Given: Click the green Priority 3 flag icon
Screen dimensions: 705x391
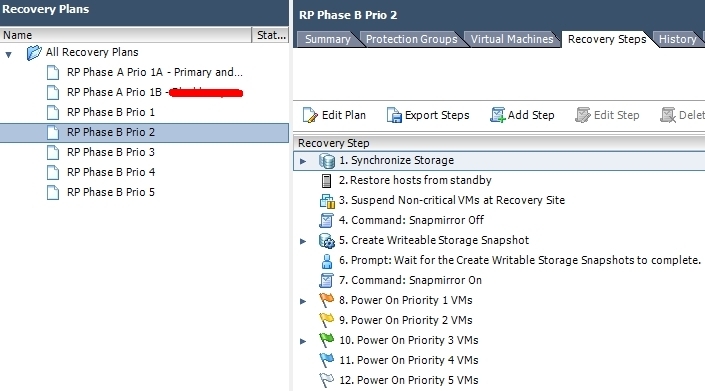Looking at the screenshot, I should pos(327,340).
